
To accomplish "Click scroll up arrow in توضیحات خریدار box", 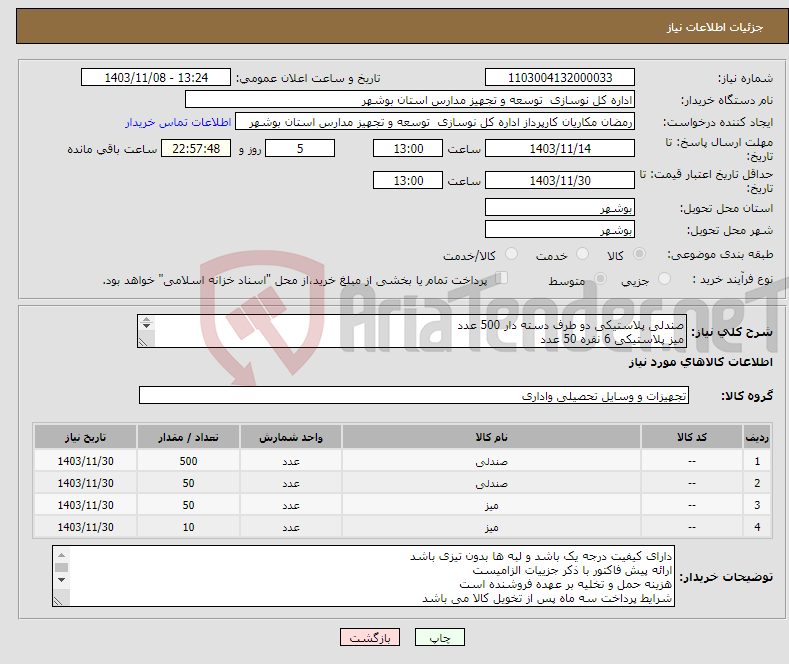I will pos(61,555).
